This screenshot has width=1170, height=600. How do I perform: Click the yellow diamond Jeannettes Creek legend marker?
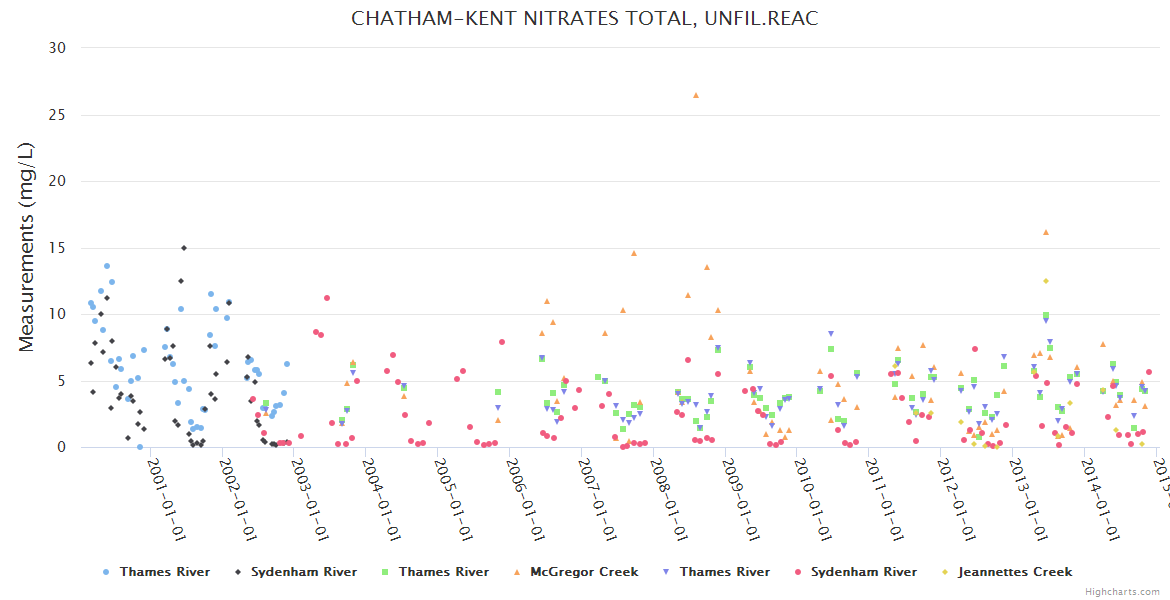pos(945,572)
